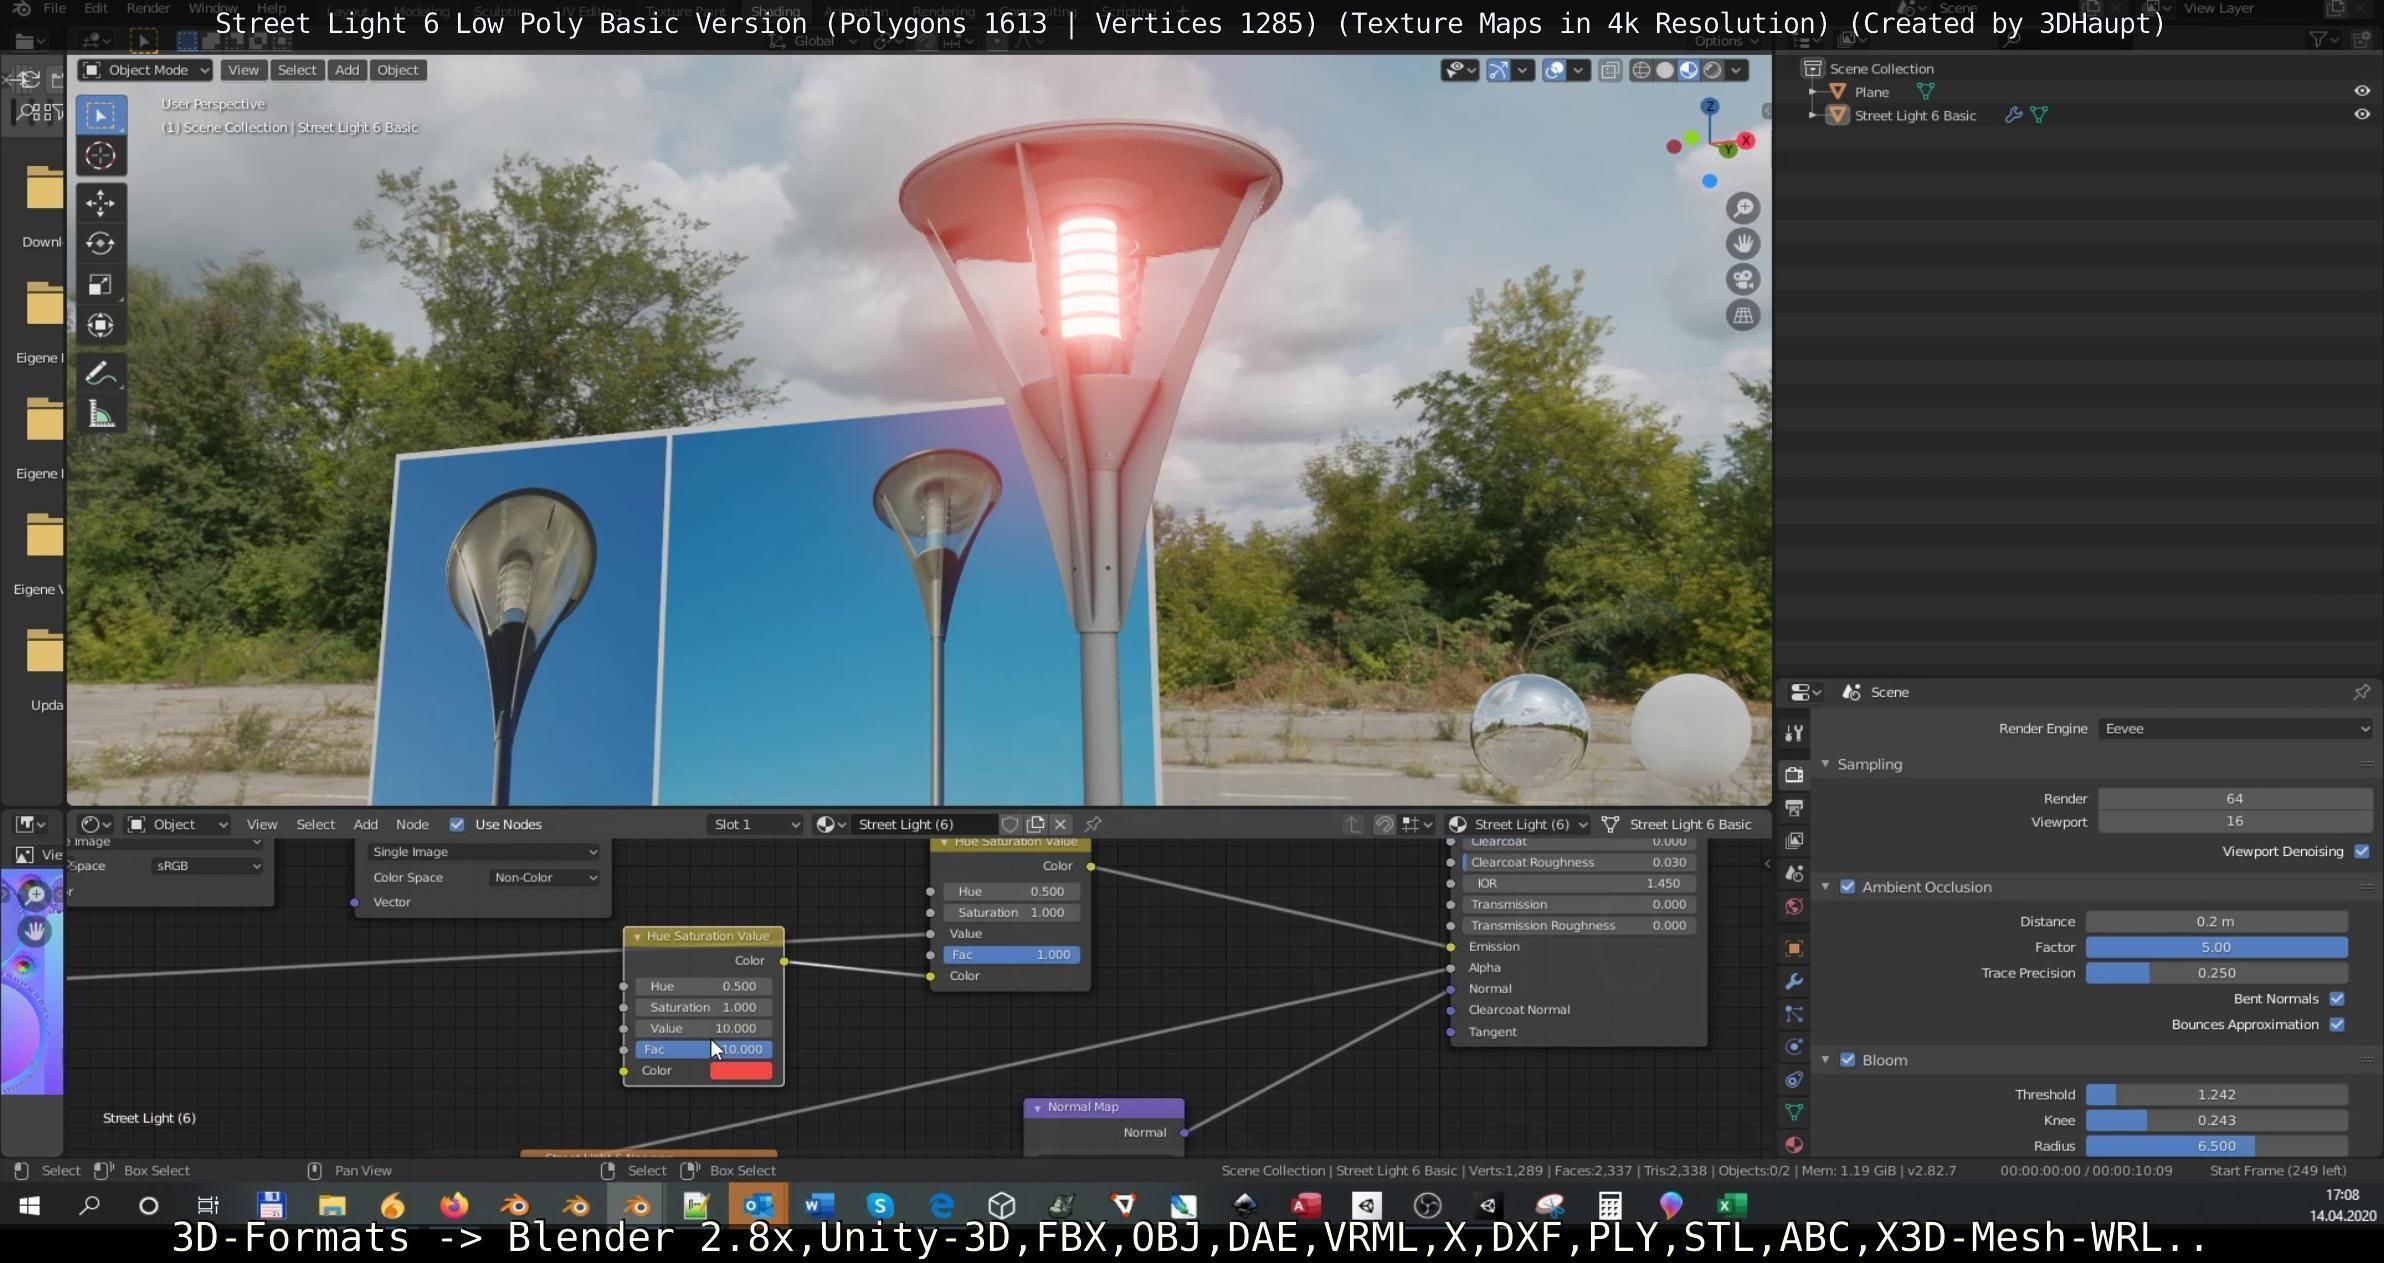This screenshot has width=2384, height=1263.
Task: Activate the Measure tool
Action: point(100,415)
